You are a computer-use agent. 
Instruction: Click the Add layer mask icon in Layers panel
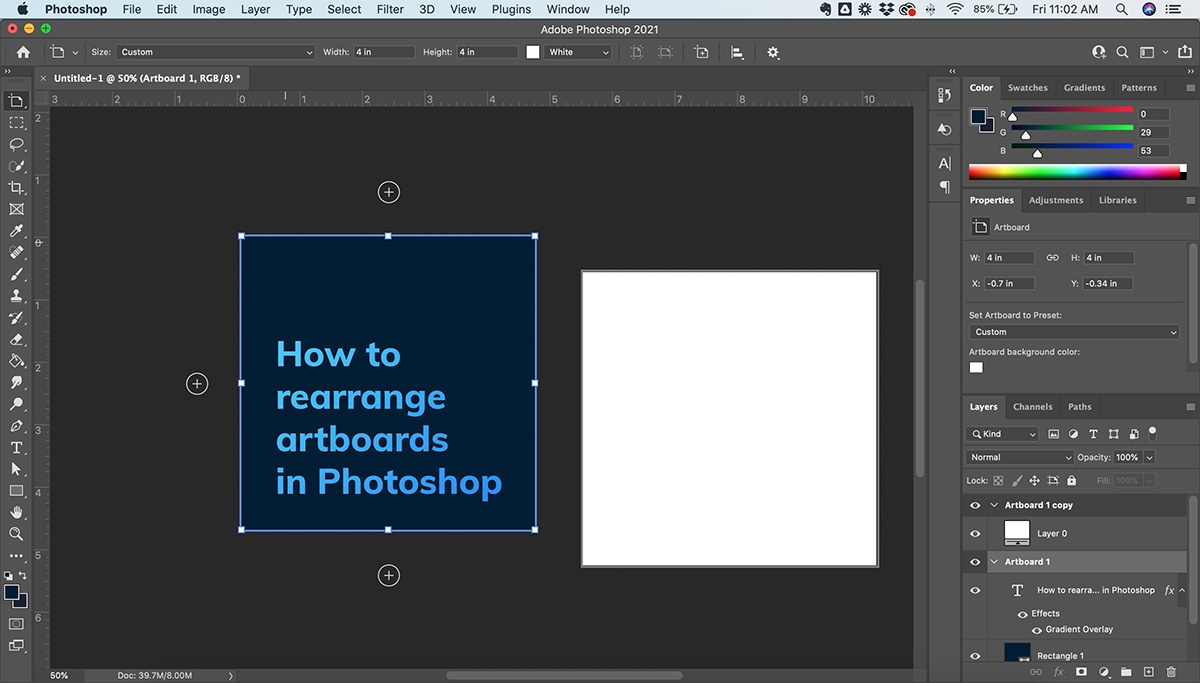1081,670
